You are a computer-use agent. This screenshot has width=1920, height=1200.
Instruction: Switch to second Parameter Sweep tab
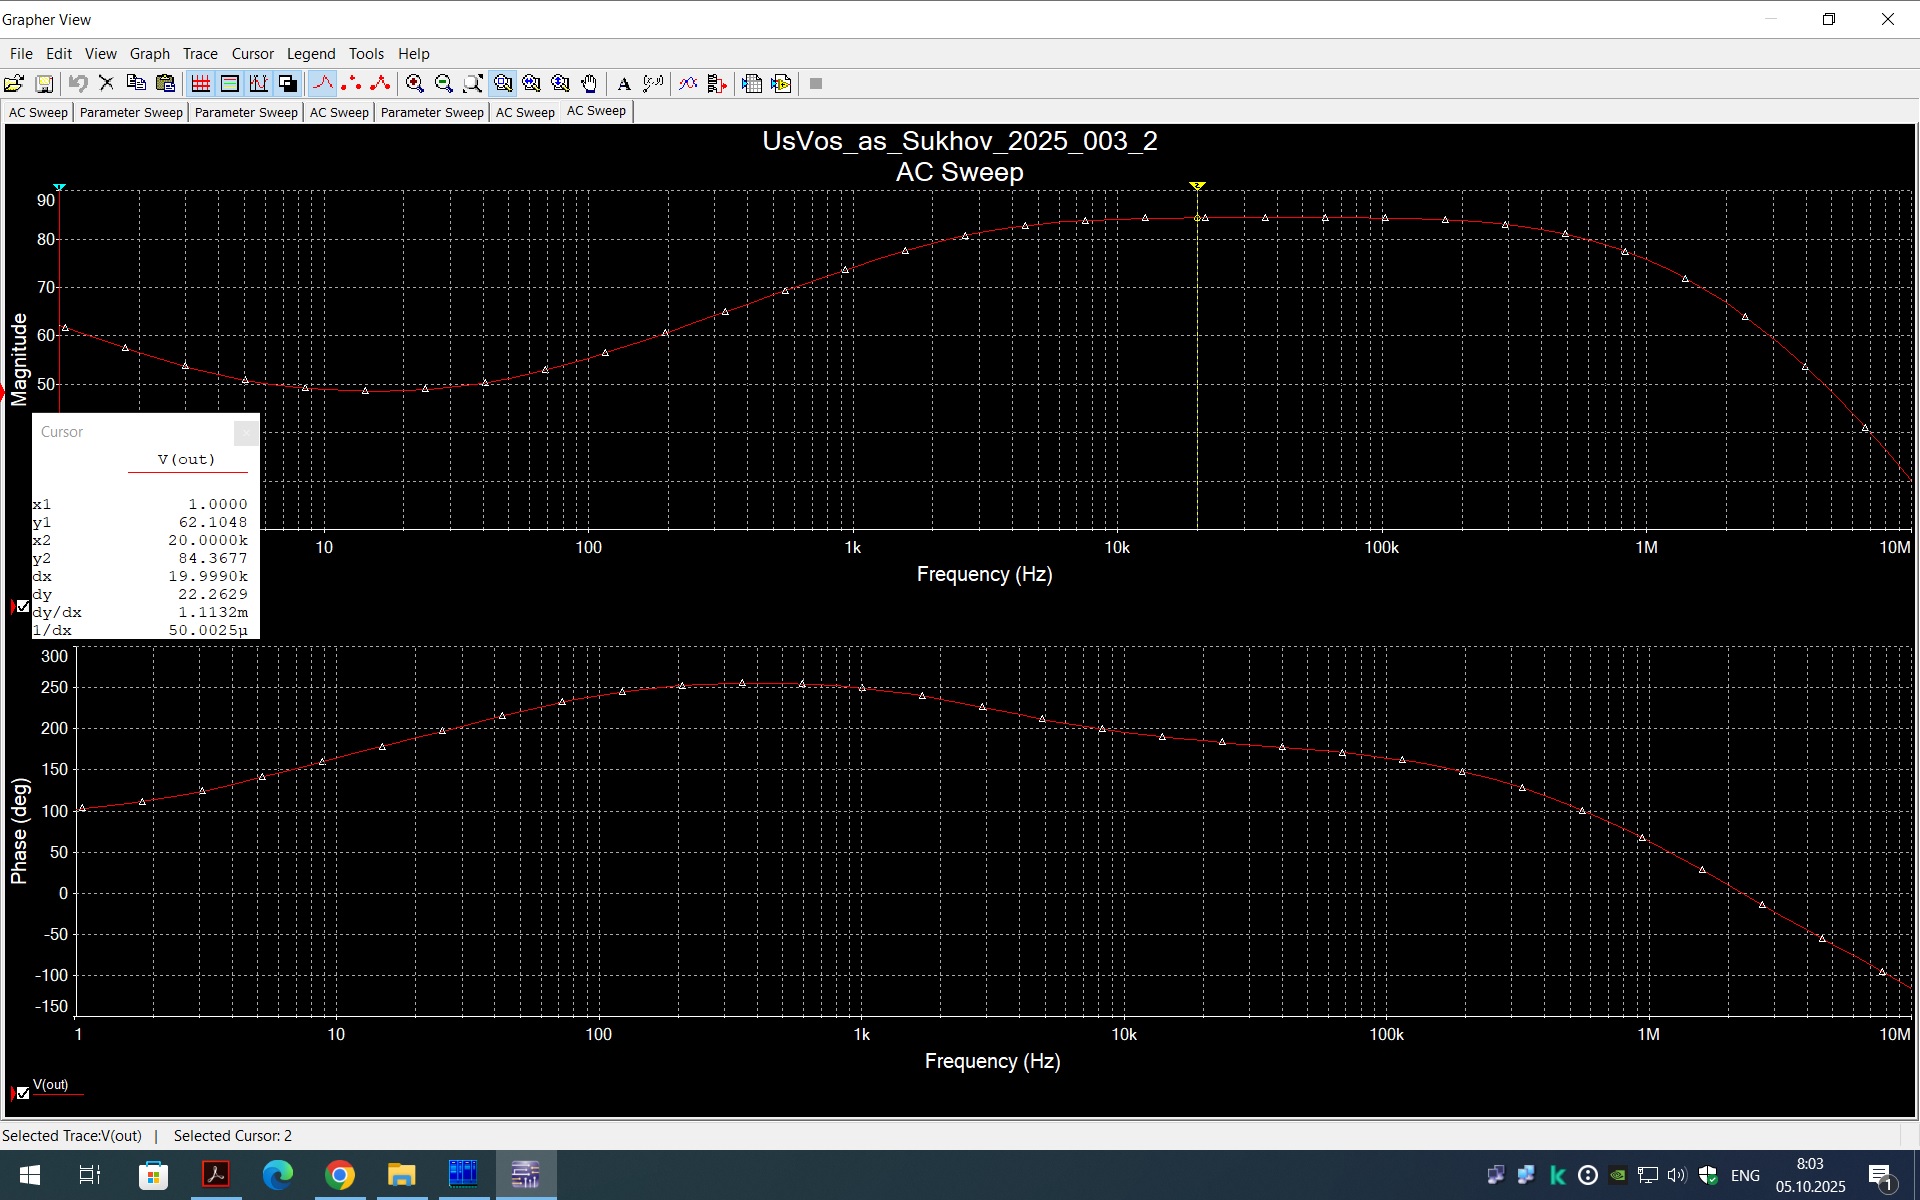click(245, 112)
